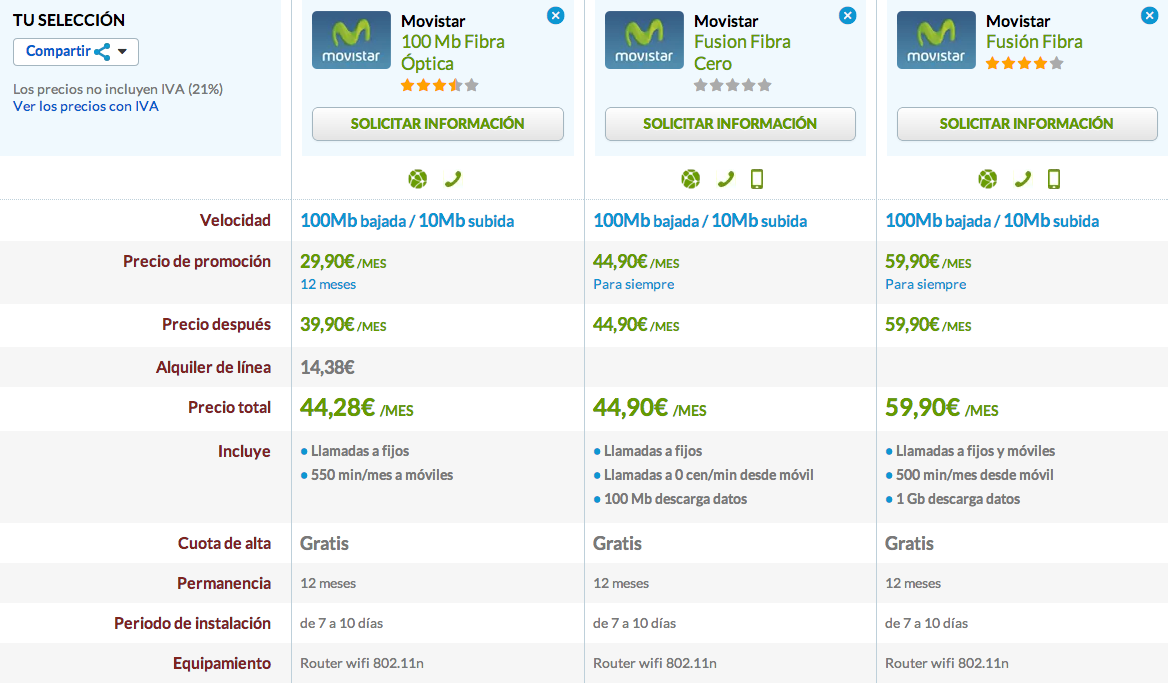Image resolution: width=1169 pixels, height=683 pixels.
Task: Click Movistar logo of Fusión Fibra
Action: point(936,40)
